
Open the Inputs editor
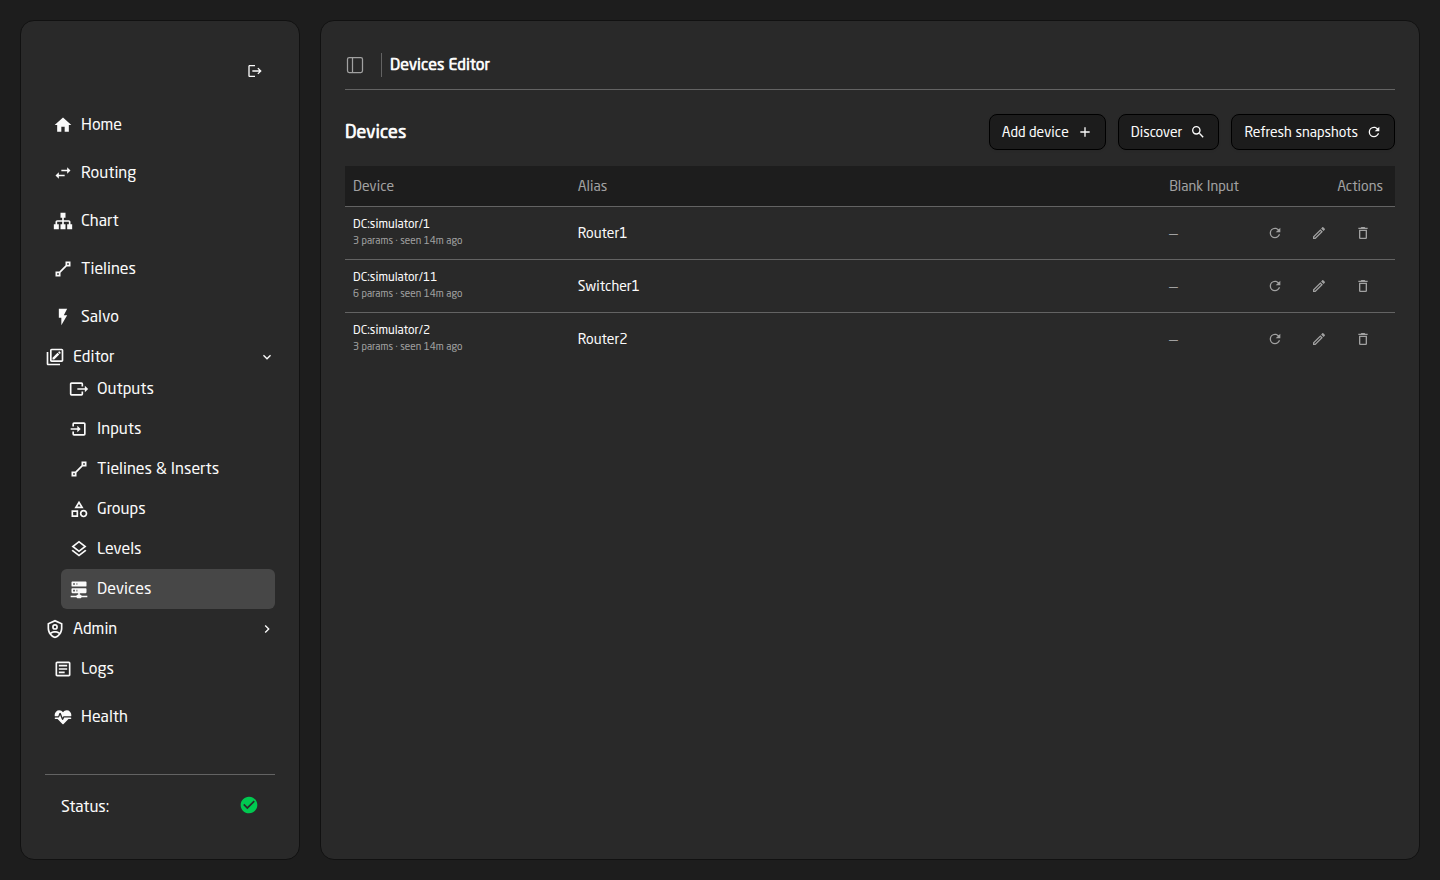[x=168, y=429]
